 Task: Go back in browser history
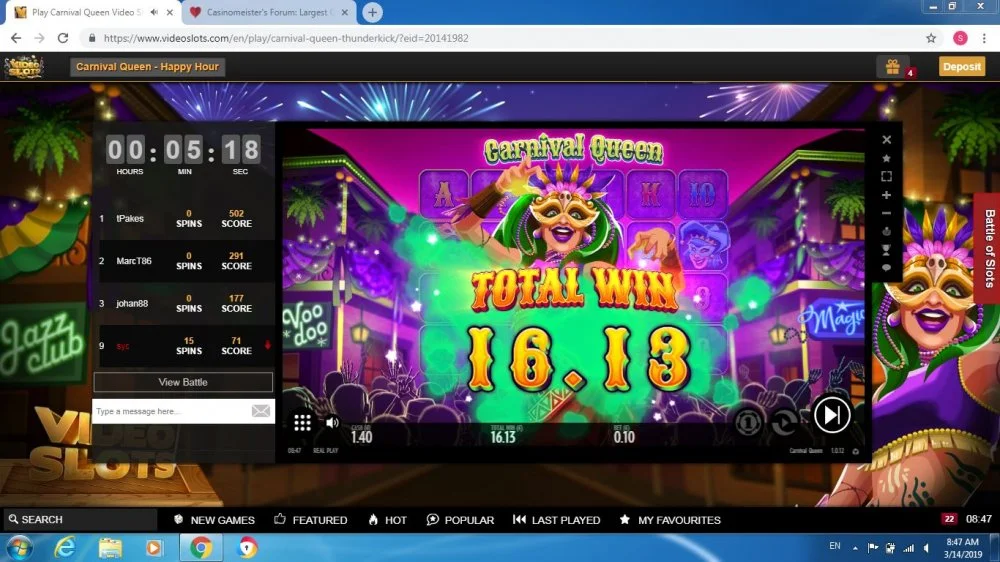[x=16, y=38]
